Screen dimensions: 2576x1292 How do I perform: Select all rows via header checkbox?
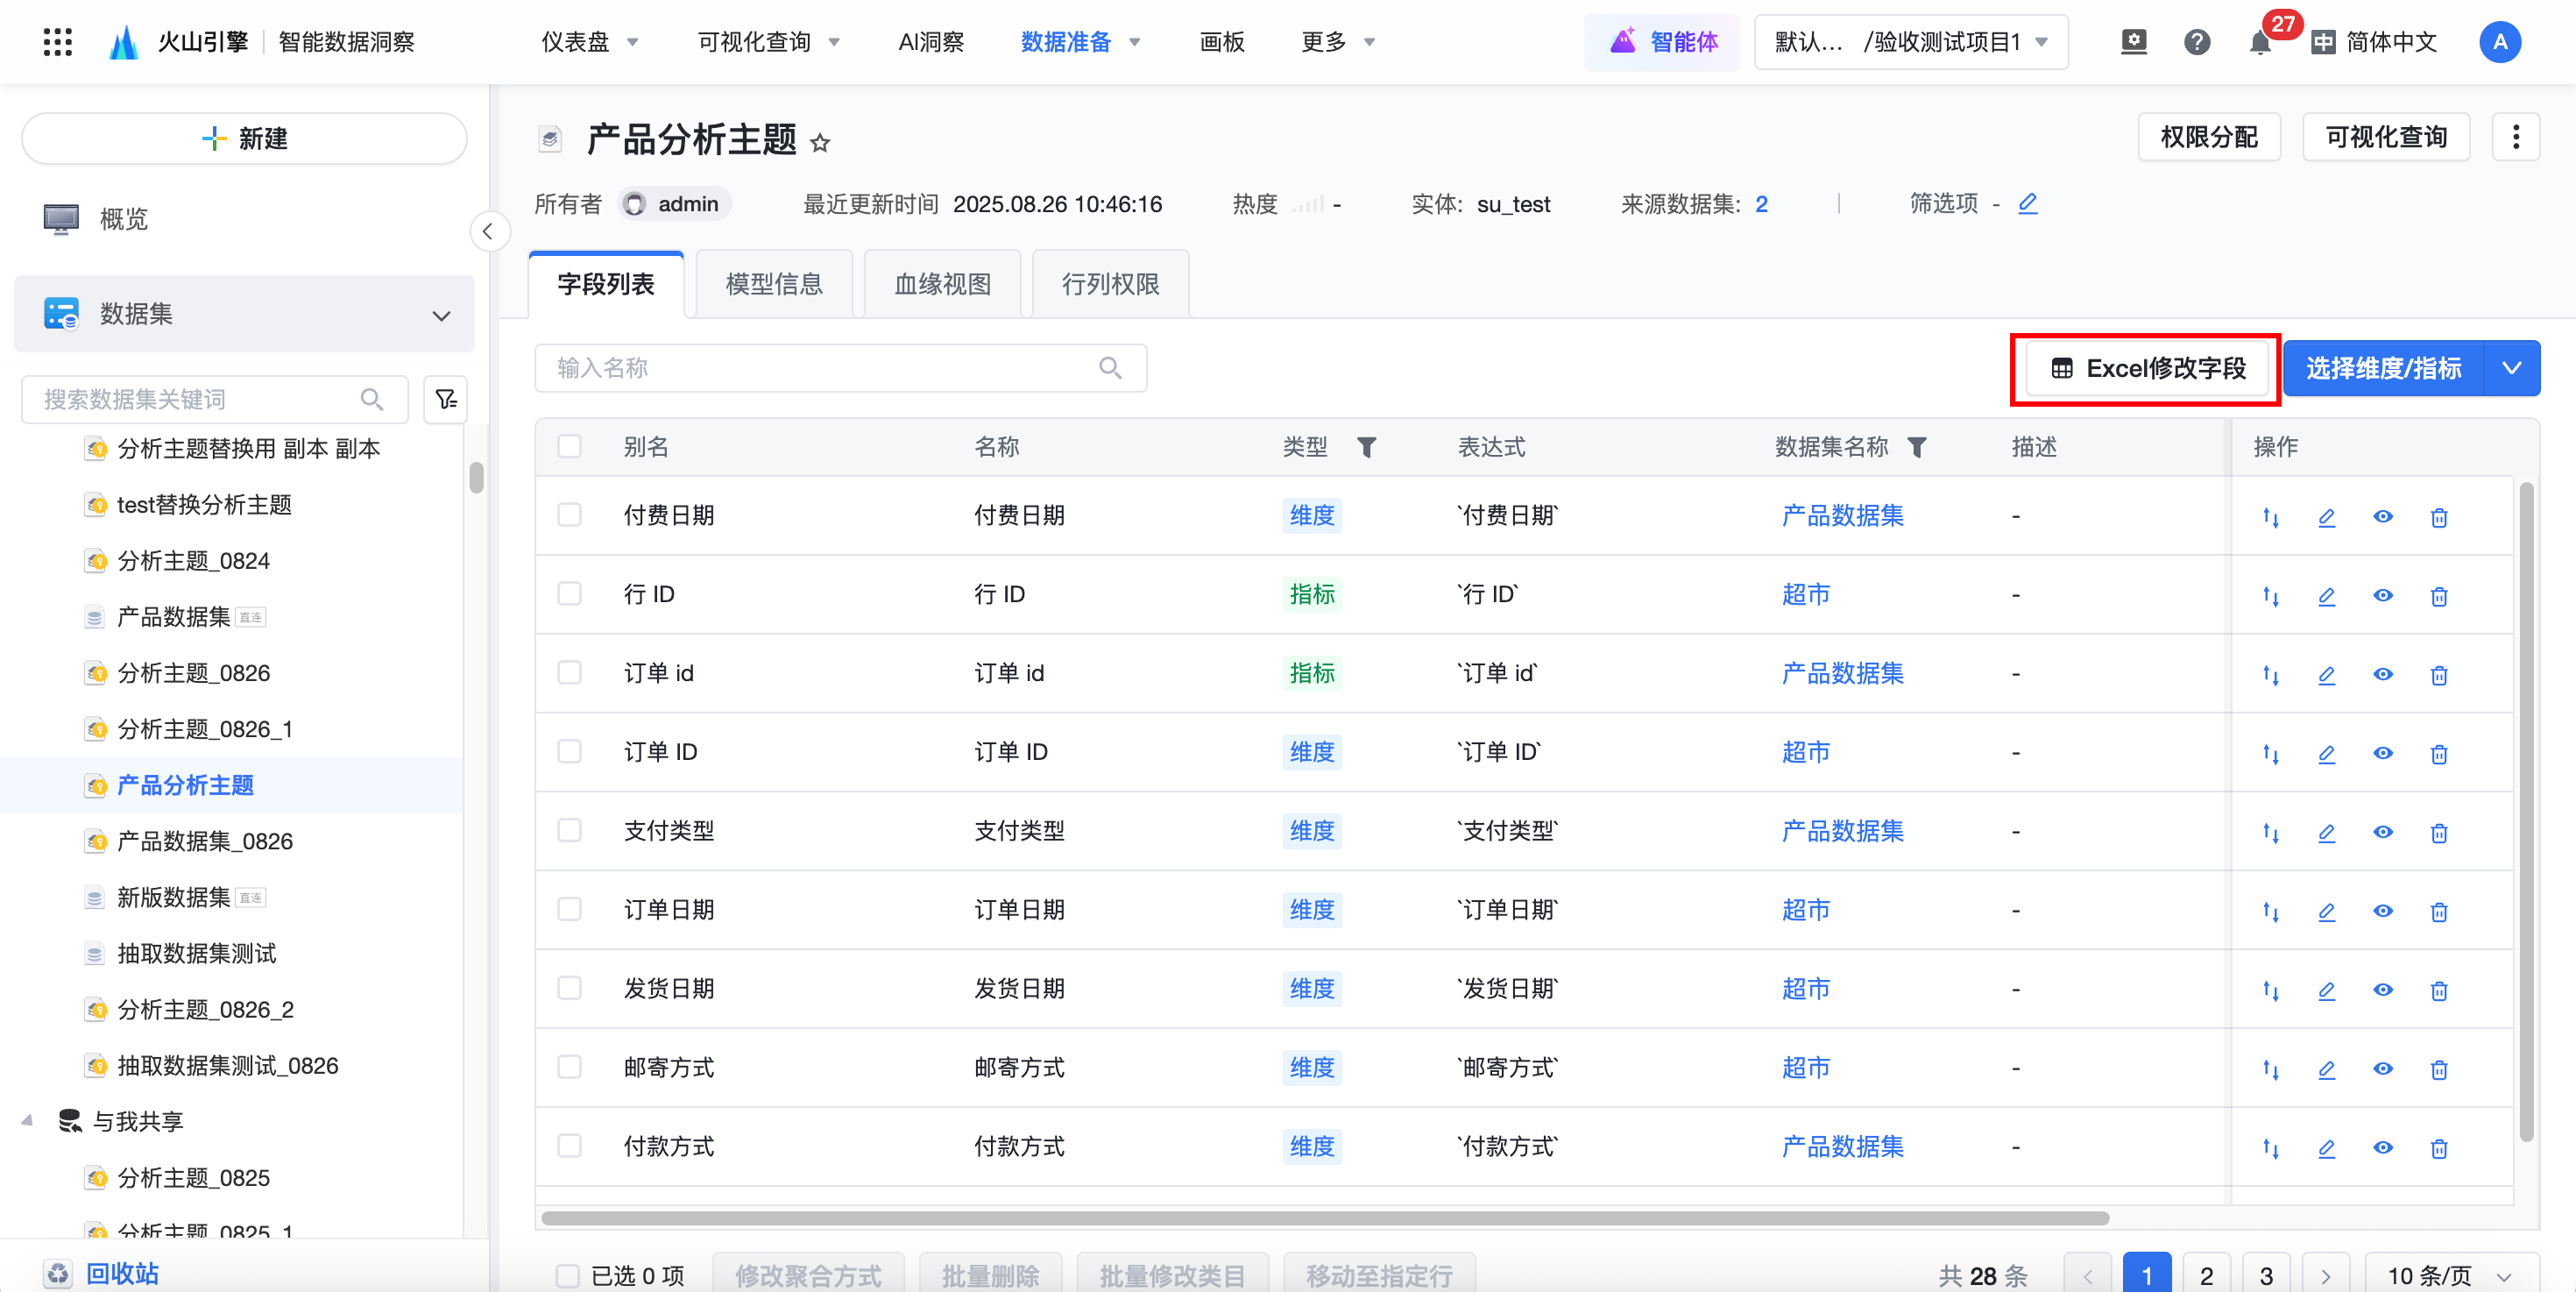click(569, 446)
